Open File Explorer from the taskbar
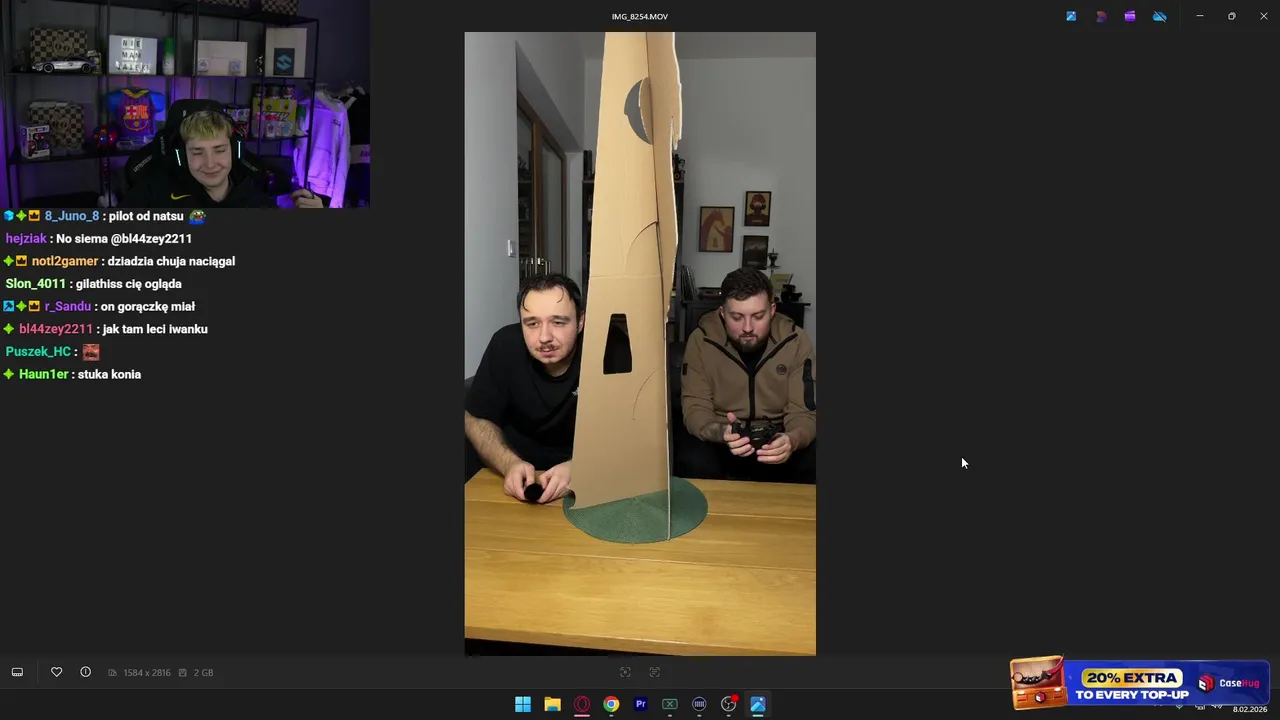Image resolution: width=1280 pixels, height=720 pixels. point(552,704)
